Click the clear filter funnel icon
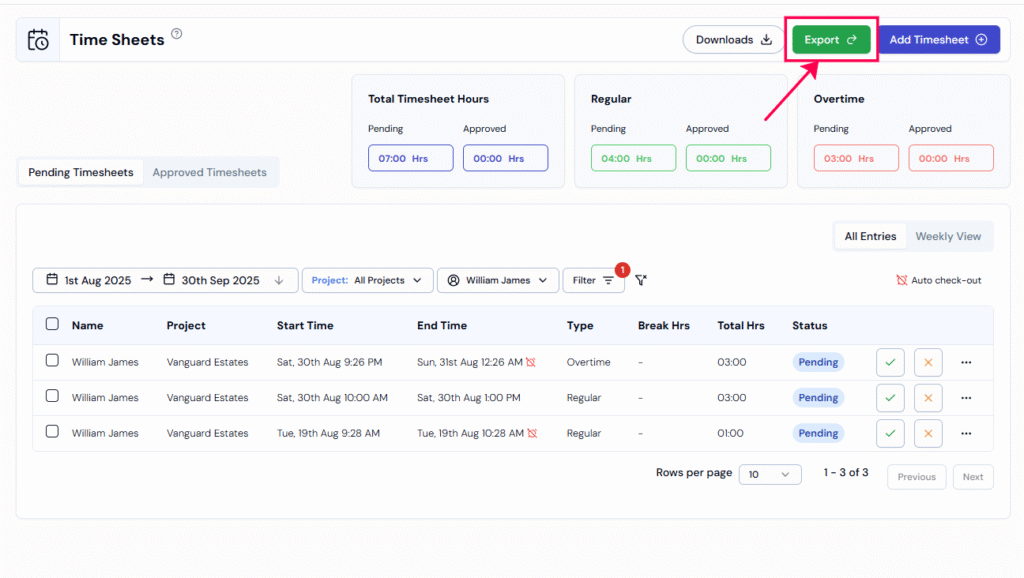1024x578 pixels. click(x=641, y=281)
